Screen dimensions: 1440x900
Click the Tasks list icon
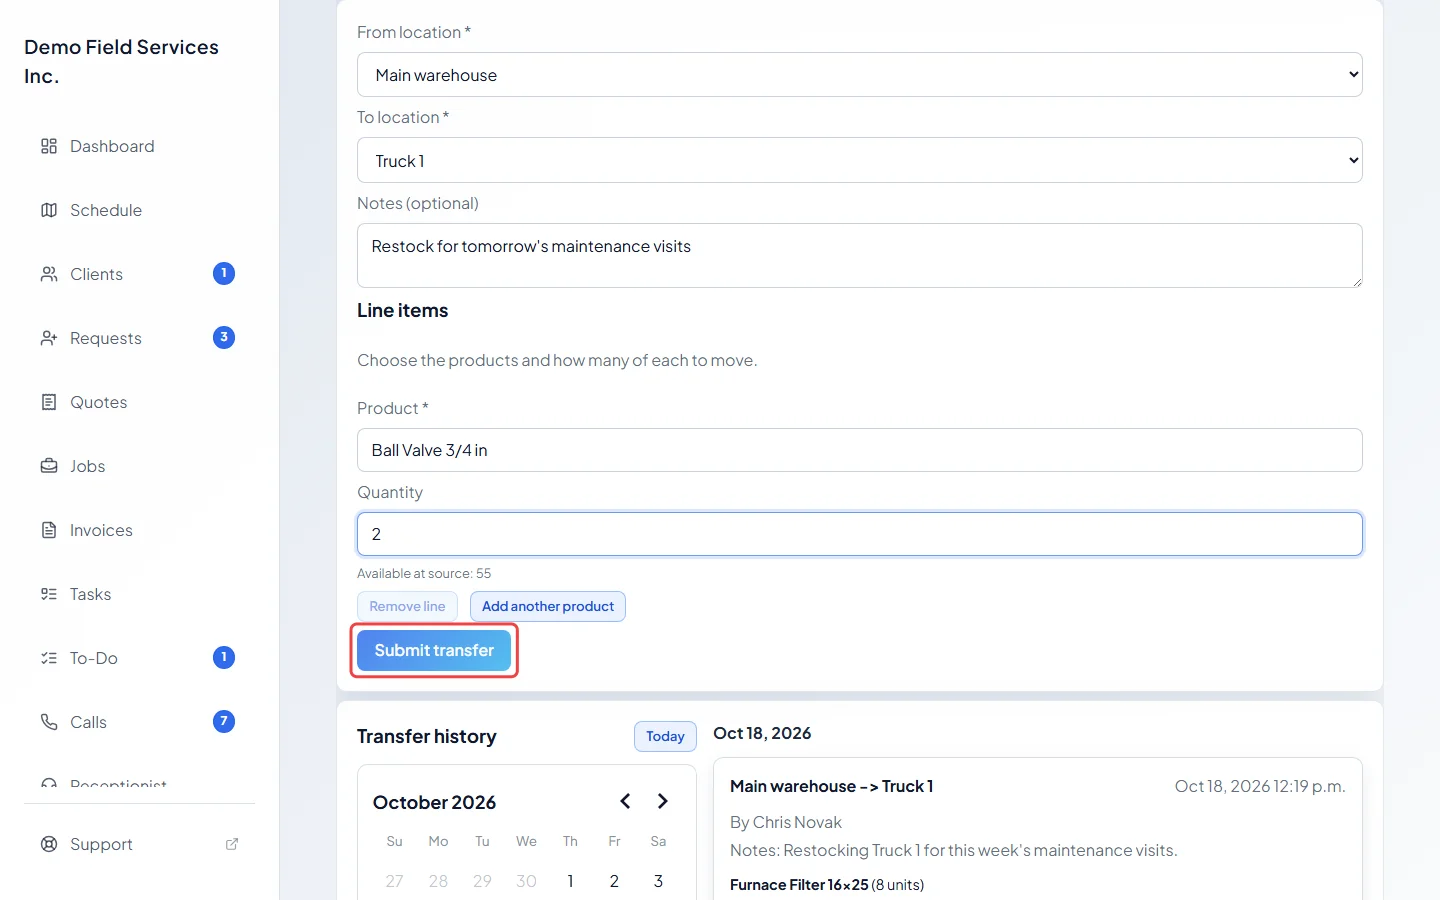point(49,594)
